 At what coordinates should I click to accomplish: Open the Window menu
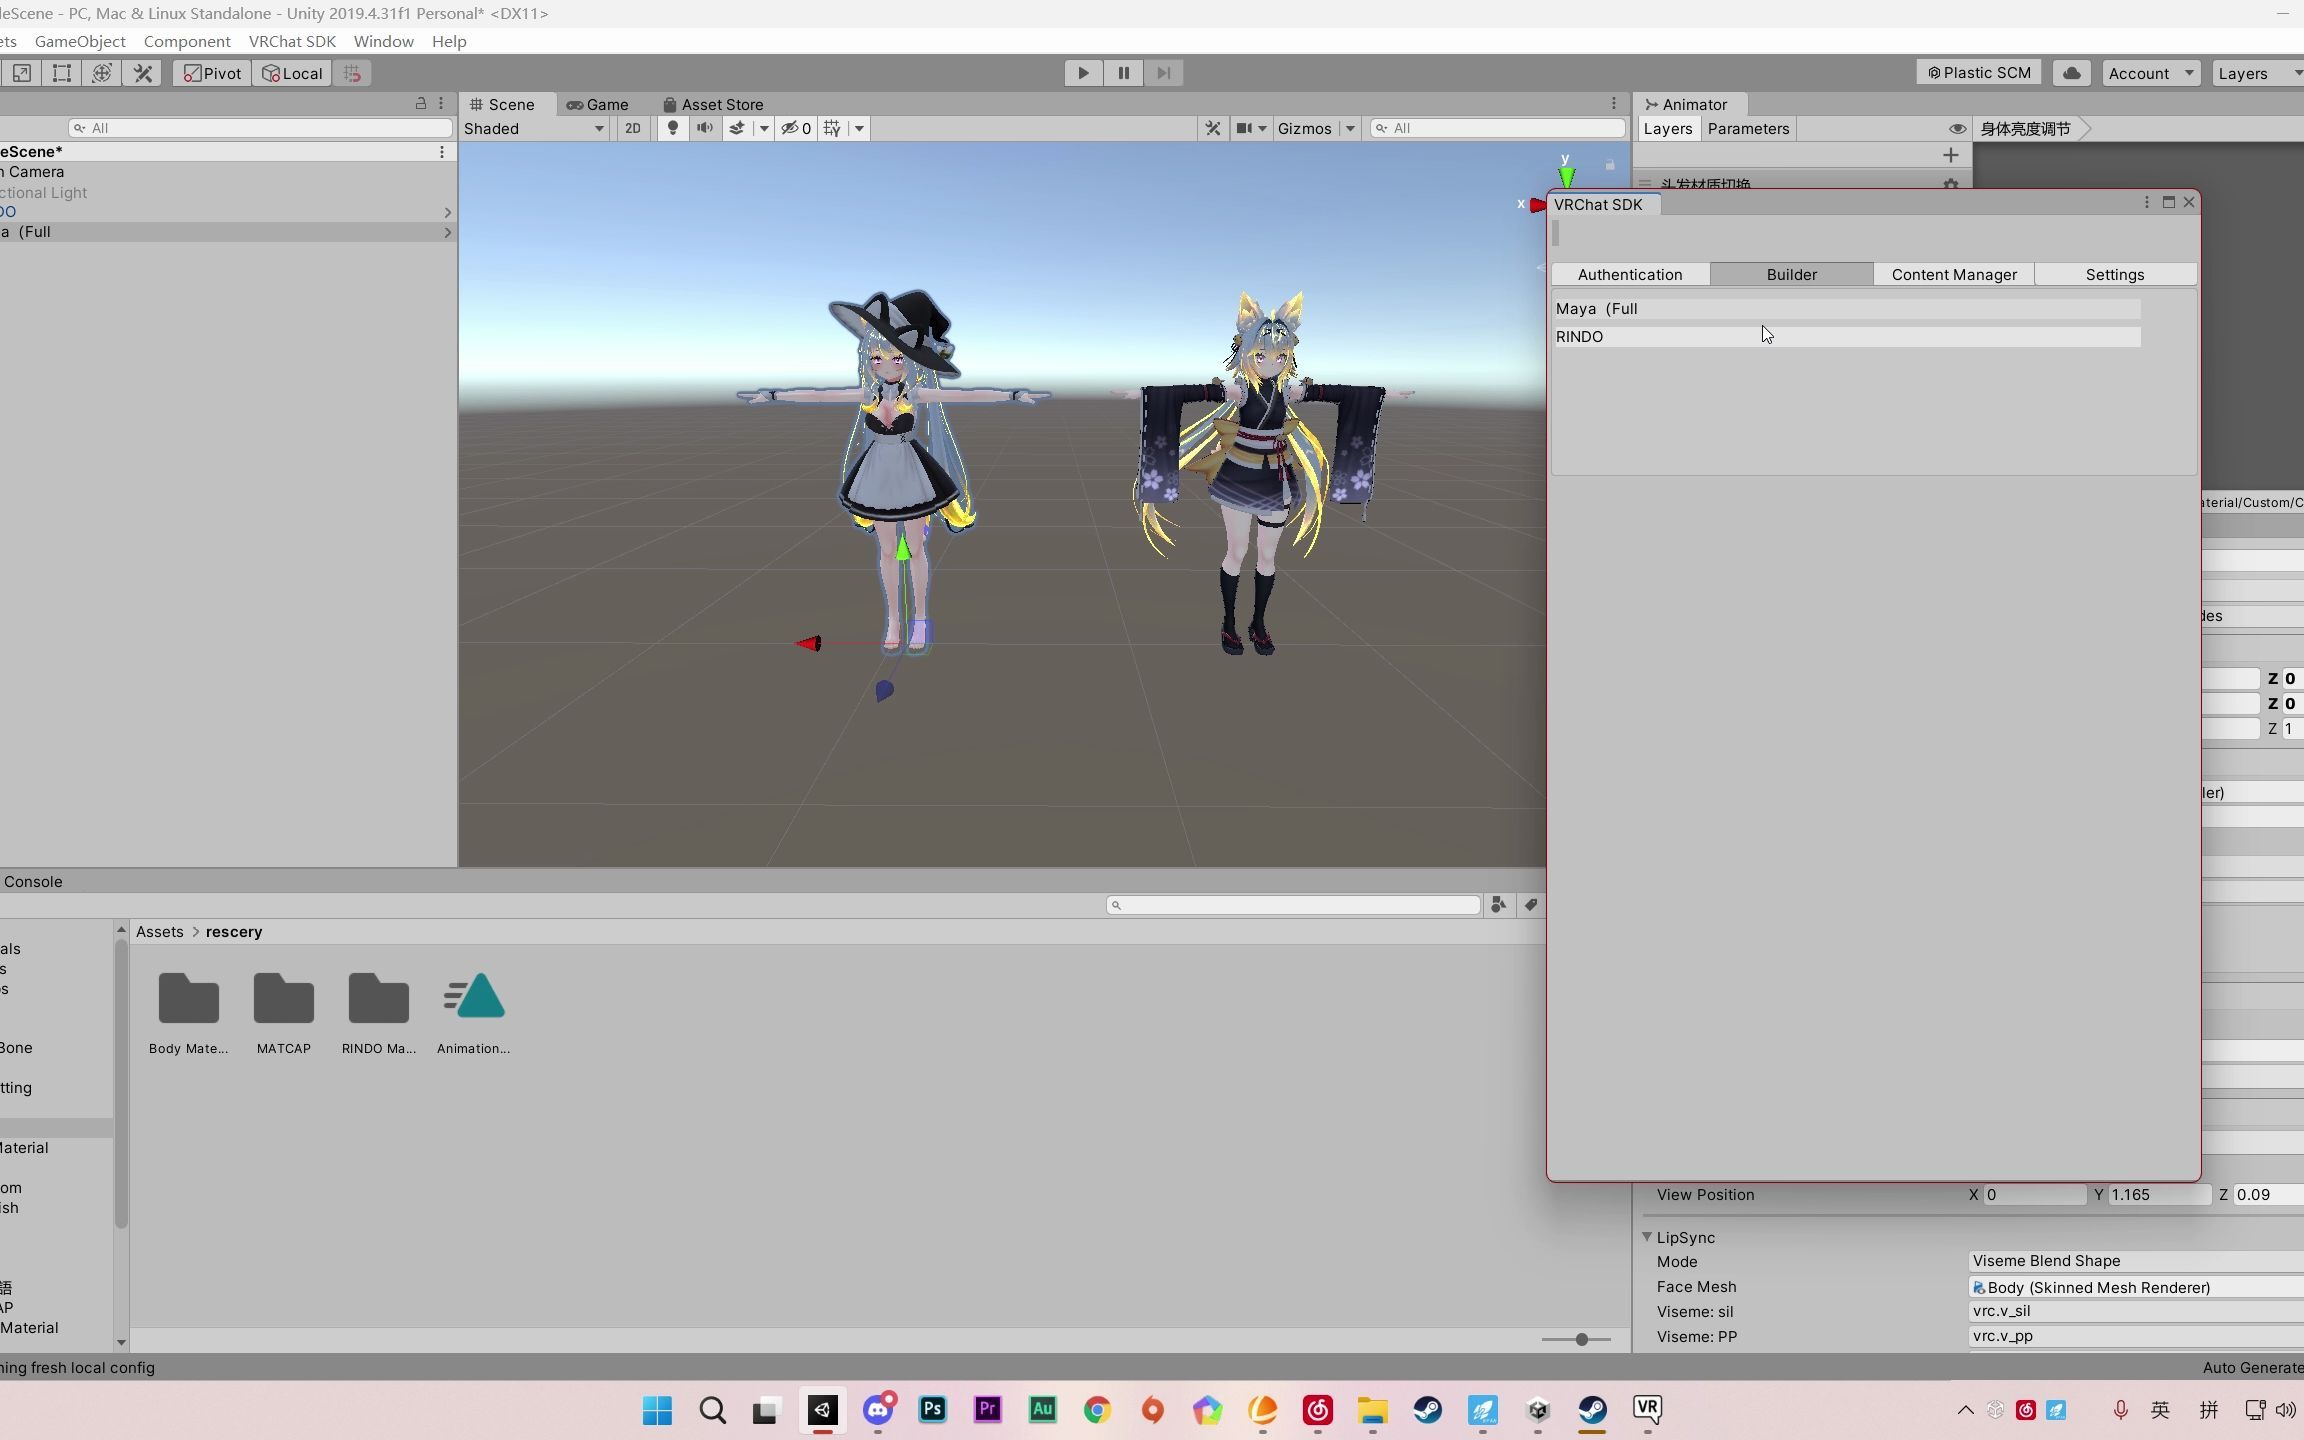[383, 41]
